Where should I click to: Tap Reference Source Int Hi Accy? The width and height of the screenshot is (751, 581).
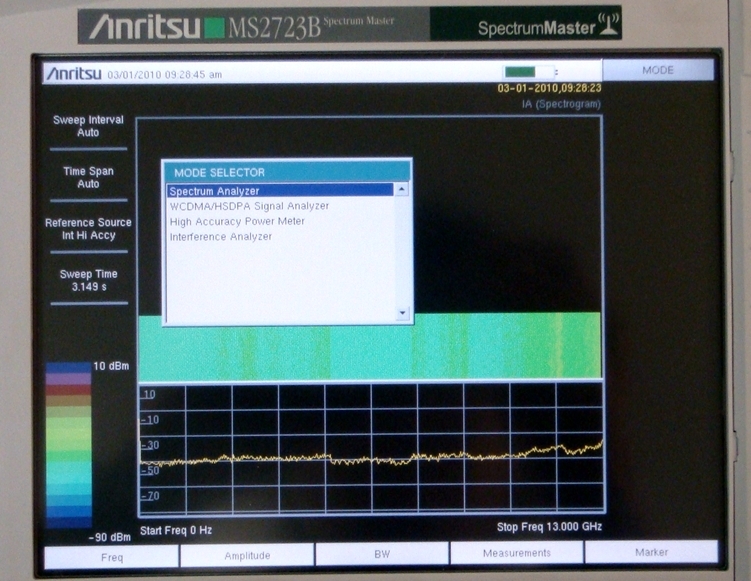pos(88,229)
